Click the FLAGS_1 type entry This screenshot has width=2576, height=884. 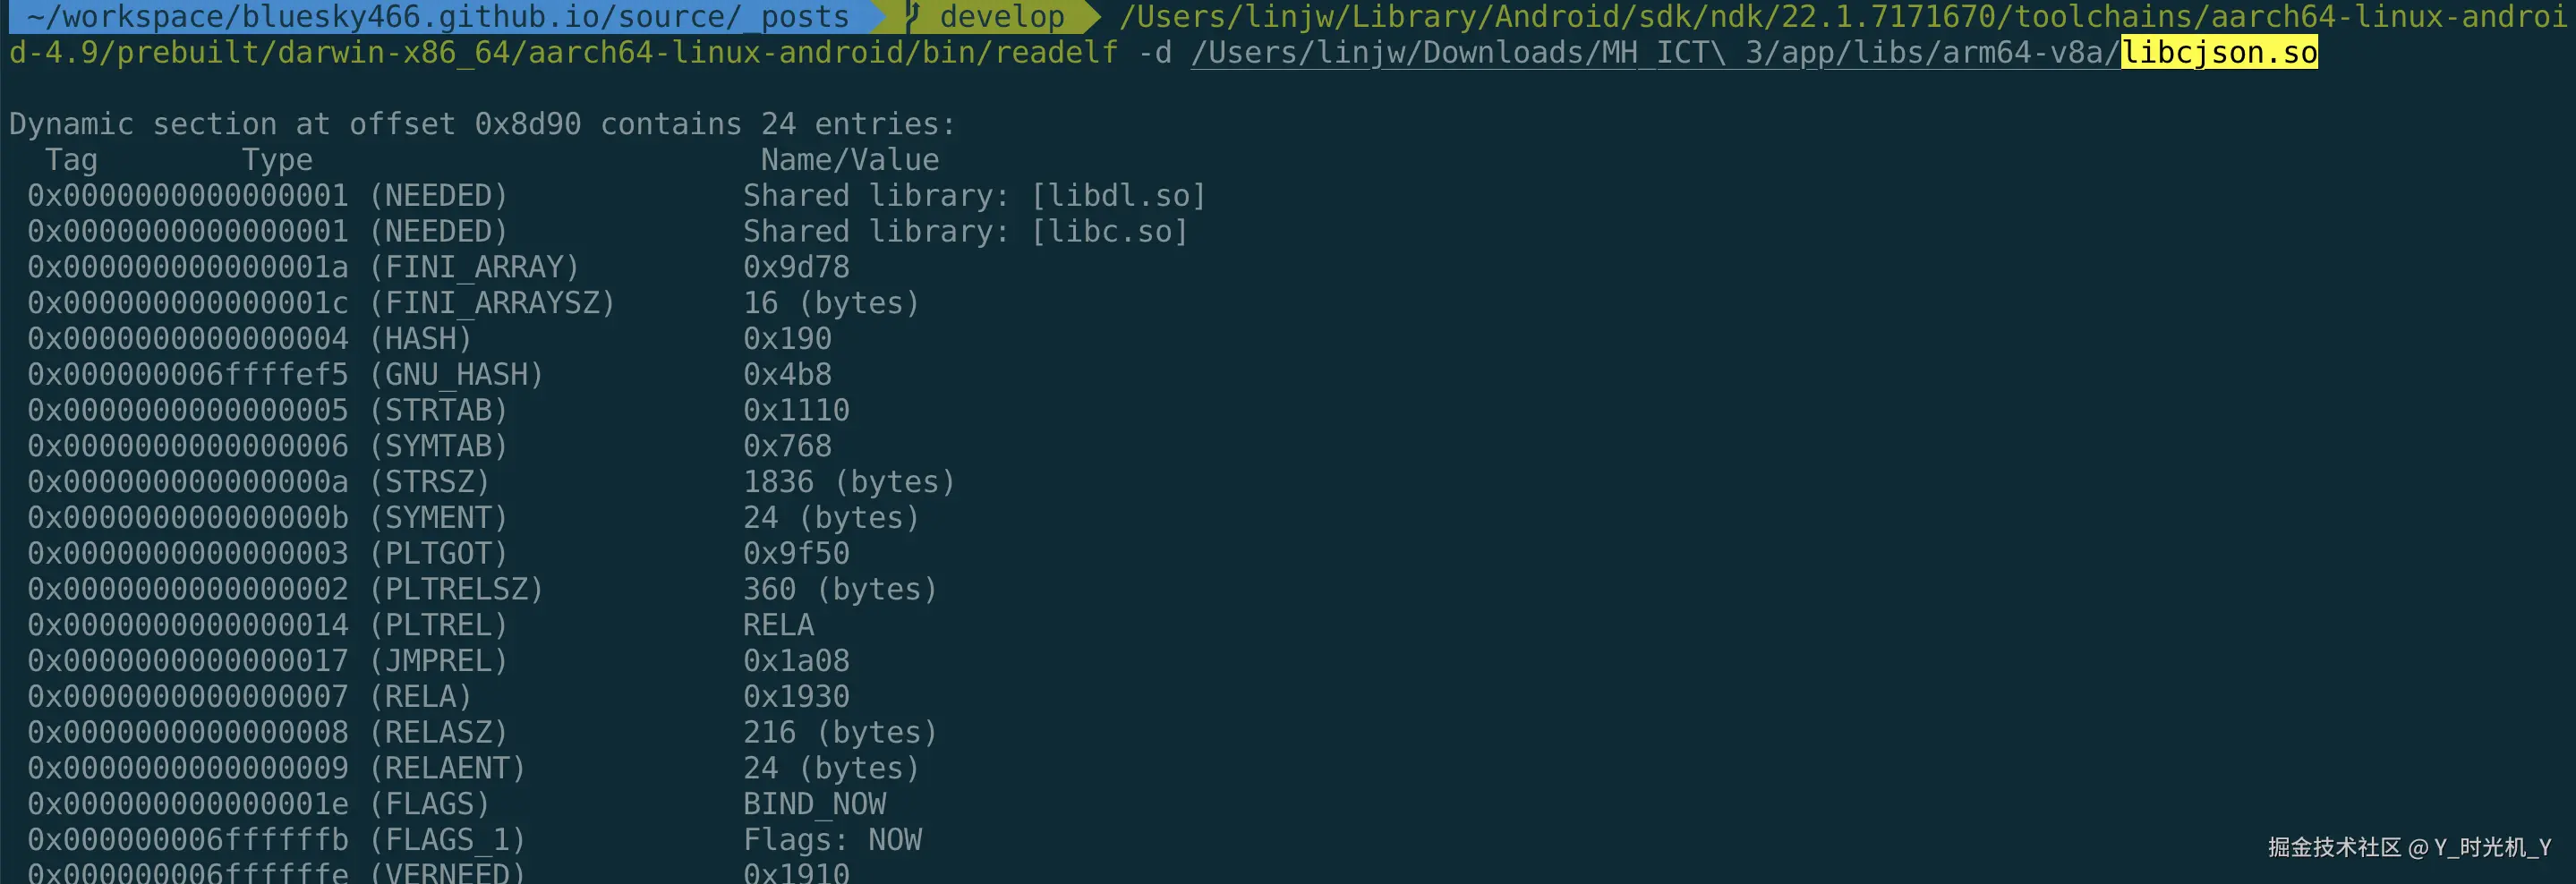point(447,840)
